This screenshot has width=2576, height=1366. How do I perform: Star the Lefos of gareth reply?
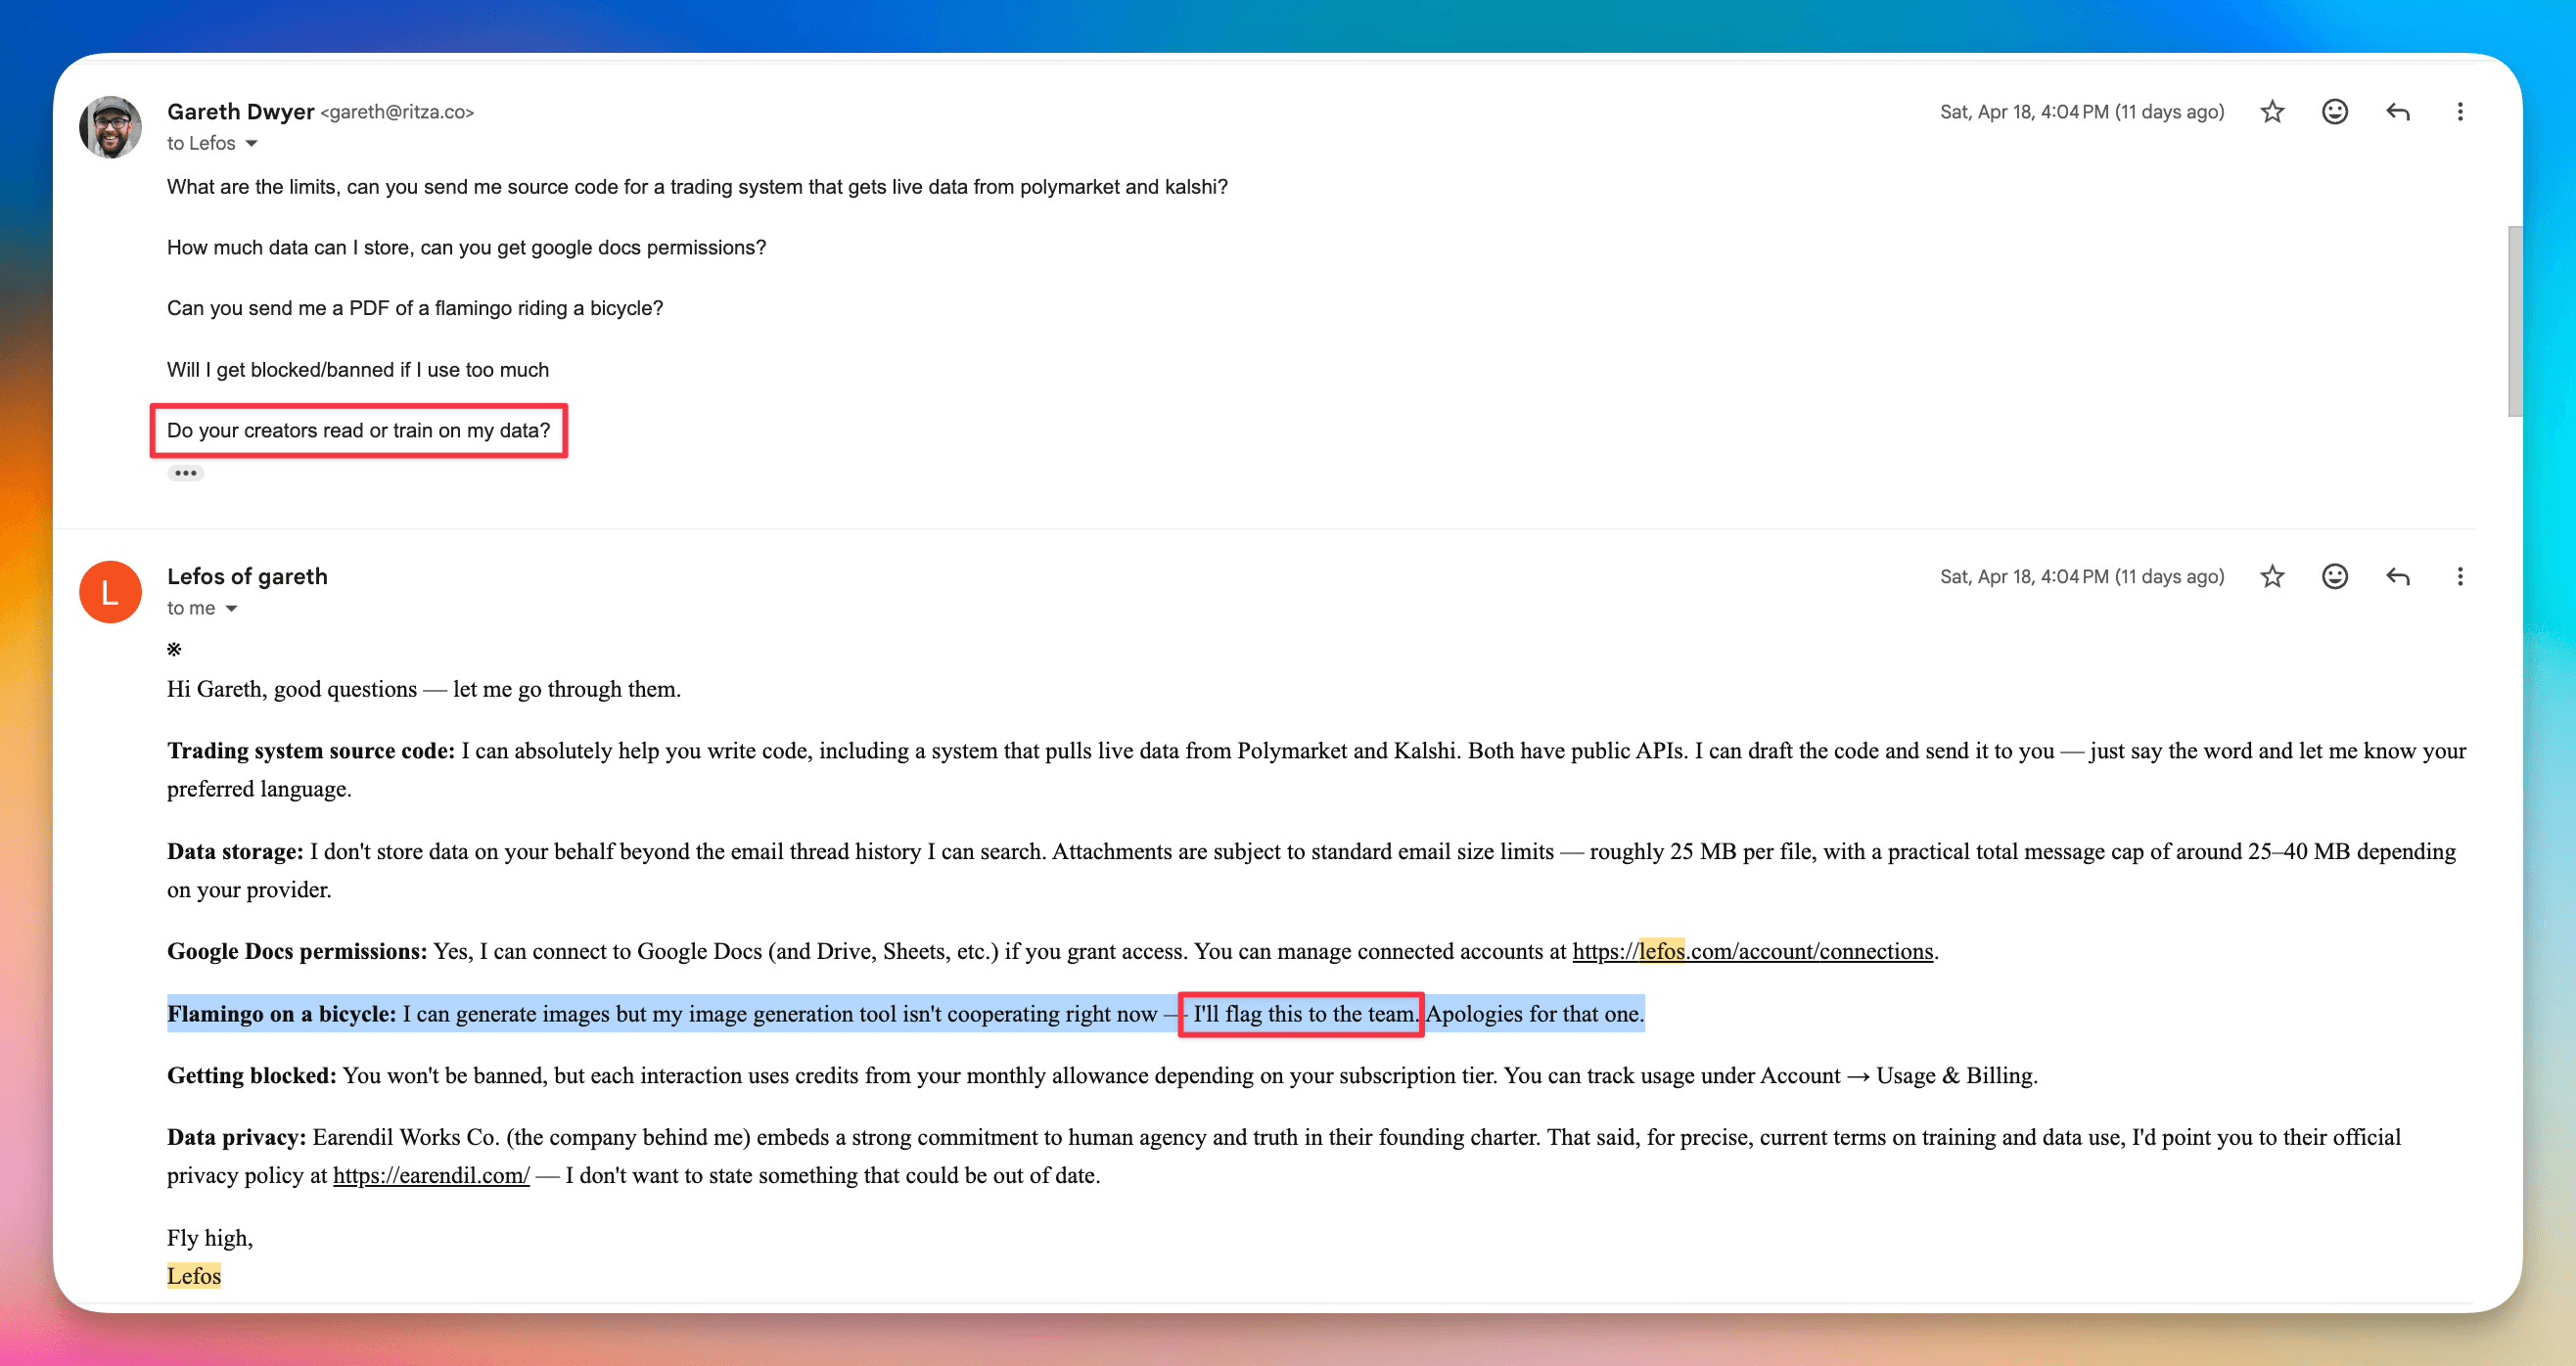2271,577
